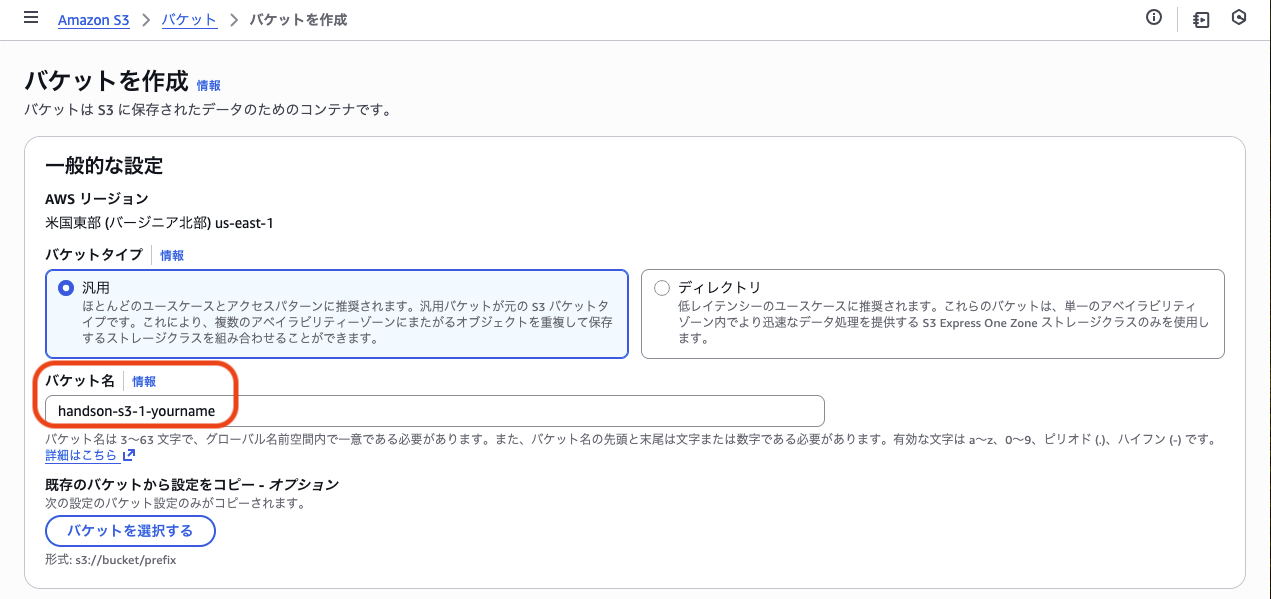Click the バケットを選択する button
This screenshot has height=599, width=1271.
click(130, 530)
